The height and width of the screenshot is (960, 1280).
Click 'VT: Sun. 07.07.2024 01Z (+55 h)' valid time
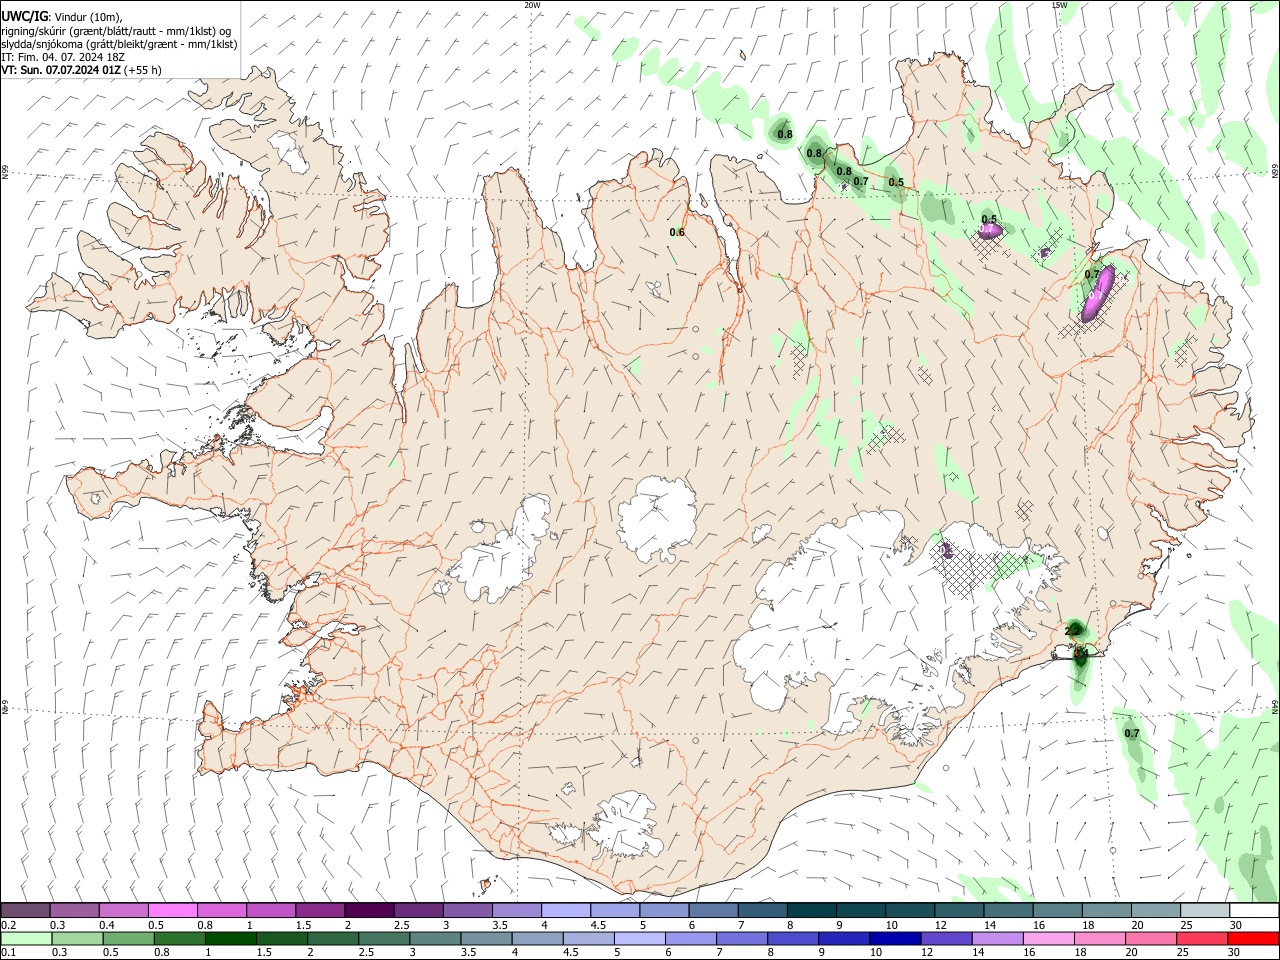point(81,70)
